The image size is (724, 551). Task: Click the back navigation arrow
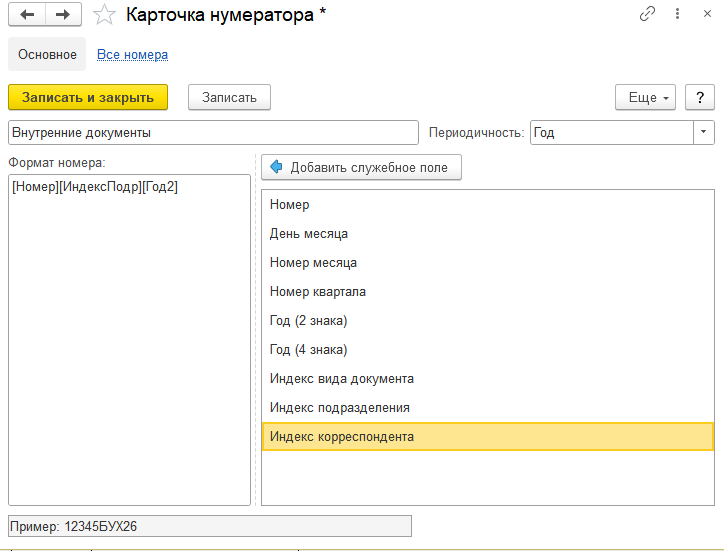point(27,14)
